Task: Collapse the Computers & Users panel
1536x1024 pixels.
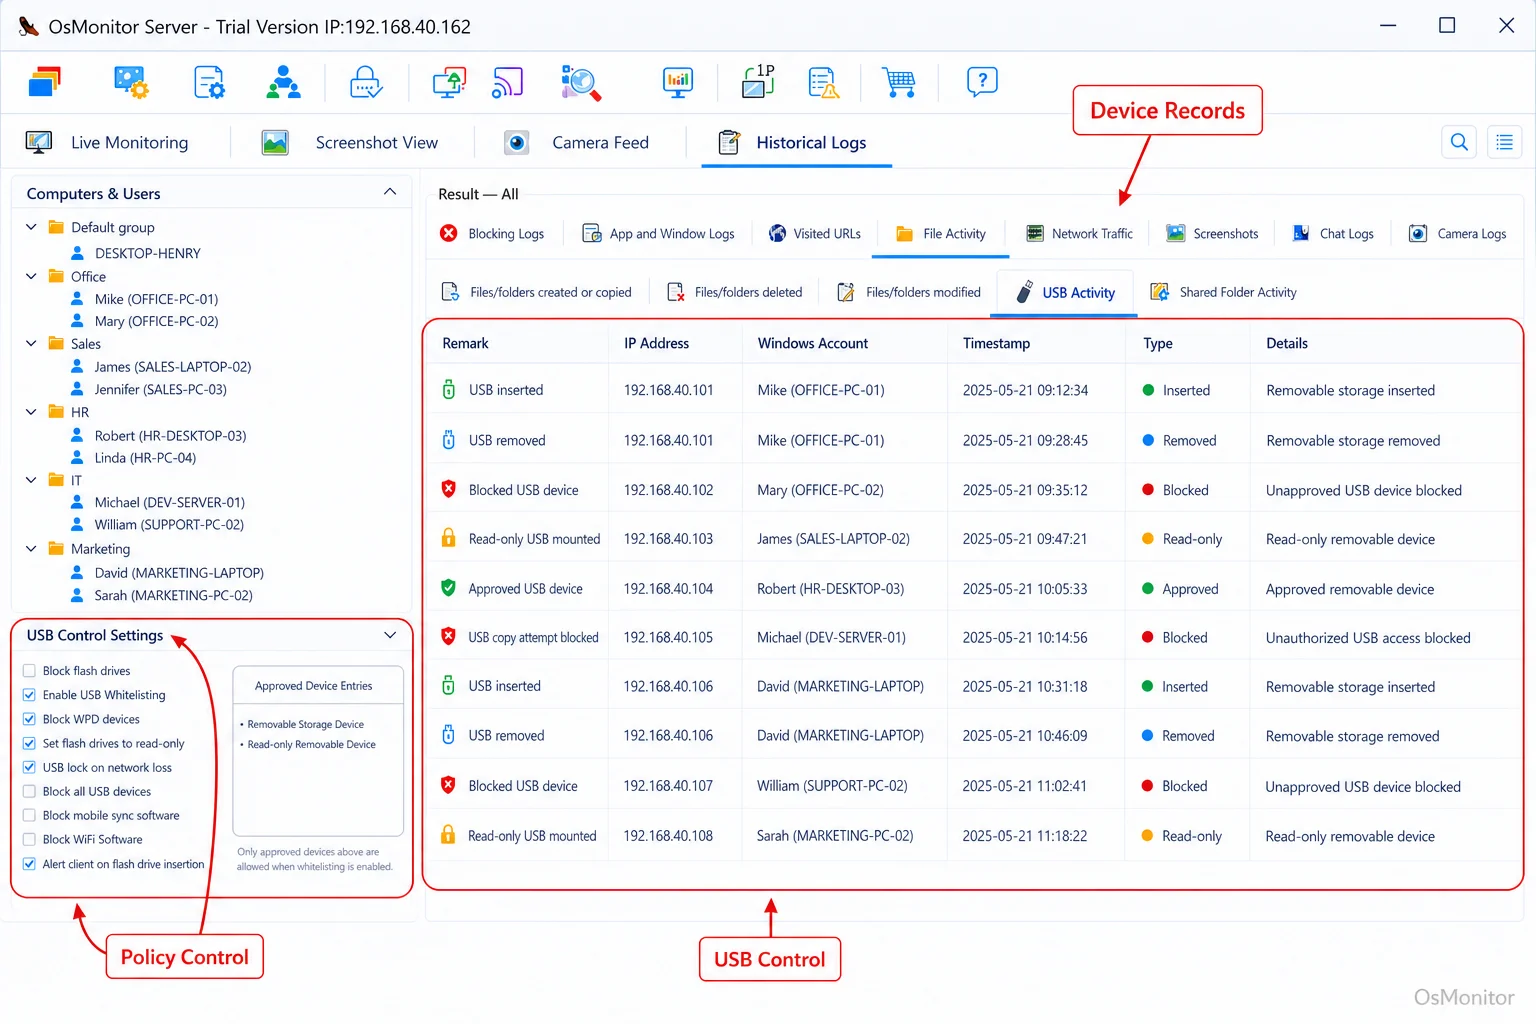Action: coord(390,192)
